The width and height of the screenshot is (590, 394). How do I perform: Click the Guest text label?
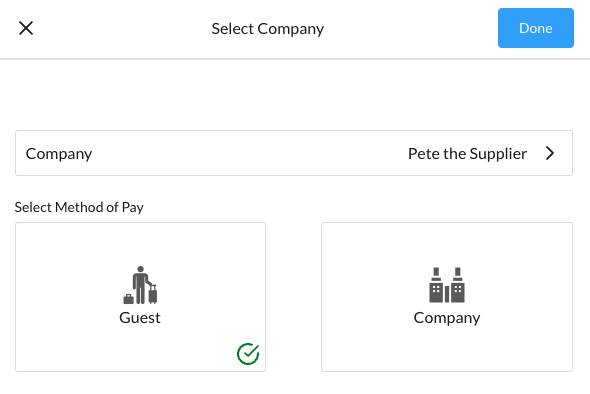pos(140,318)
